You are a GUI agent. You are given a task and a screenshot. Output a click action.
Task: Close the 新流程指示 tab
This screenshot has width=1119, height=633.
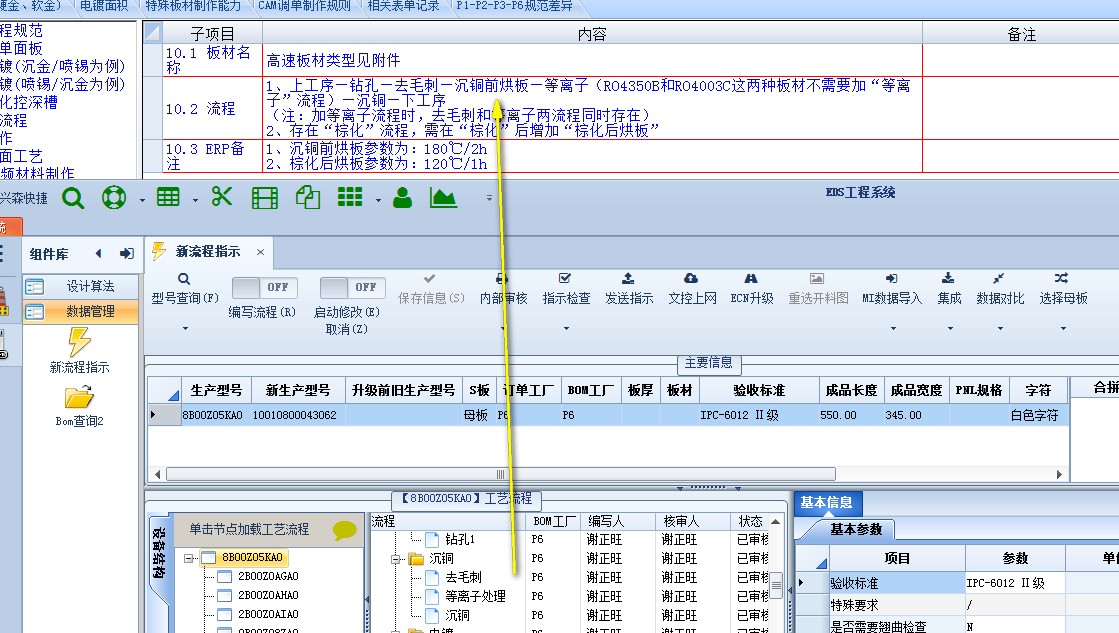[260, 252]
